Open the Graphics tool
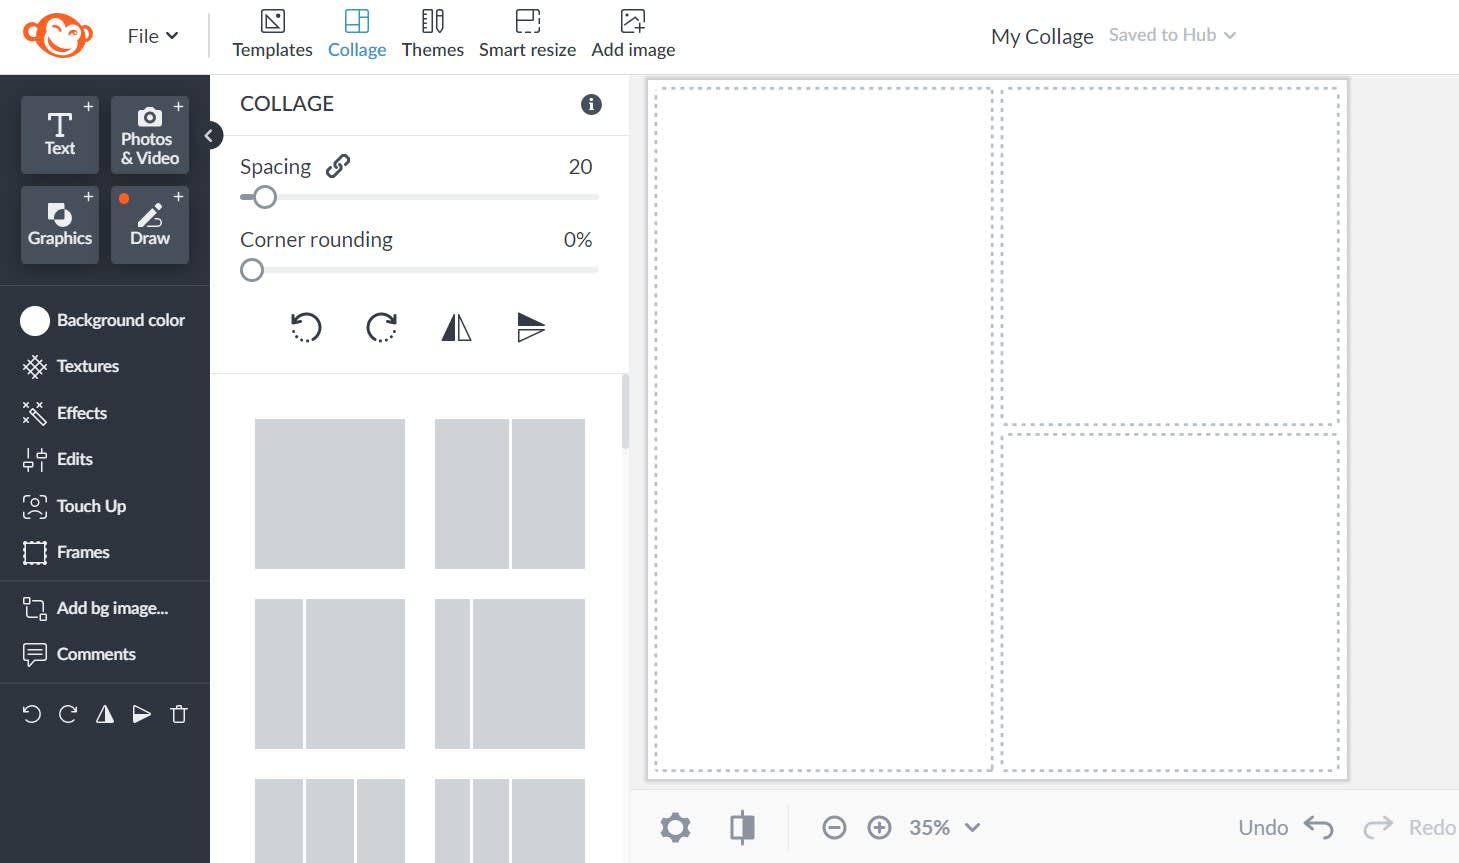 (x=60, y=225)
